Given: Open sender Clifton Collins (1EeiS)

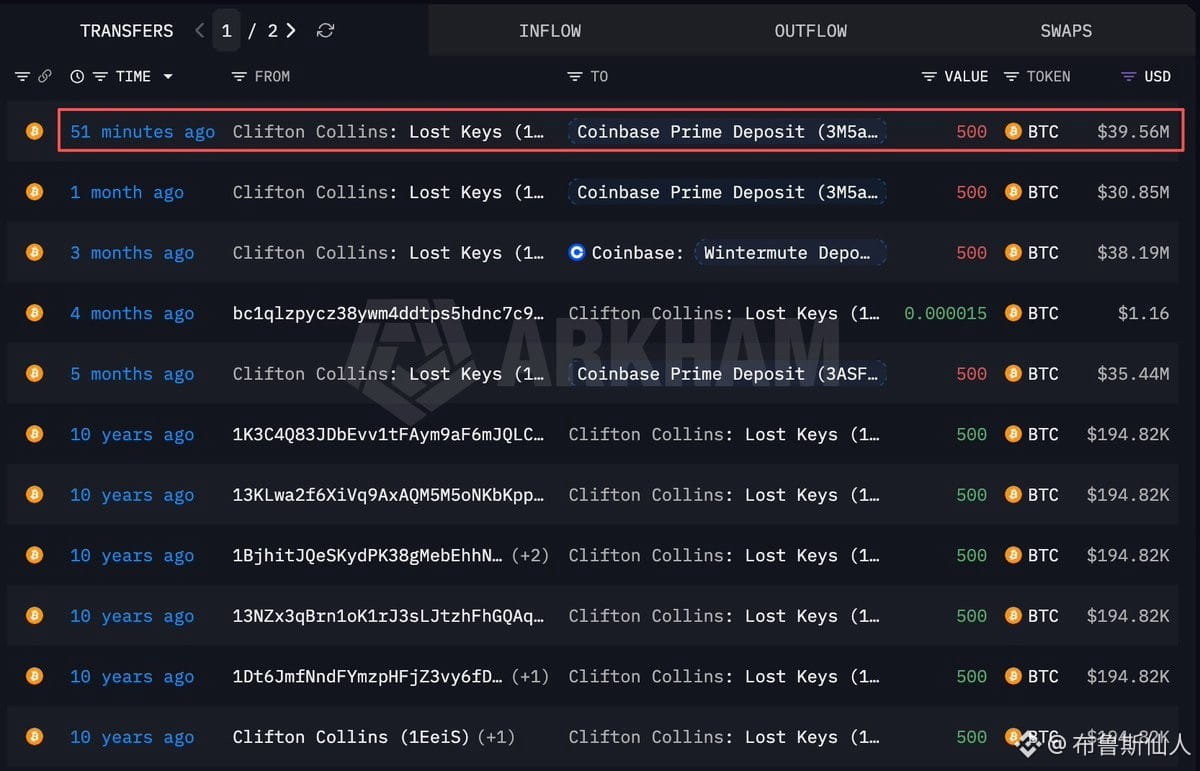Looking at the screenshot, I should pos(351,737).
